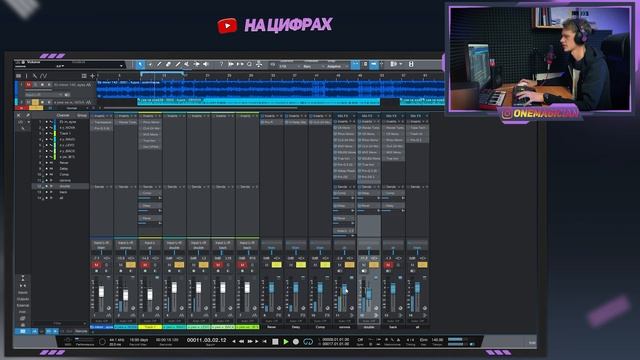
Task: Click the add track plus icon
Action: (93, 76)
